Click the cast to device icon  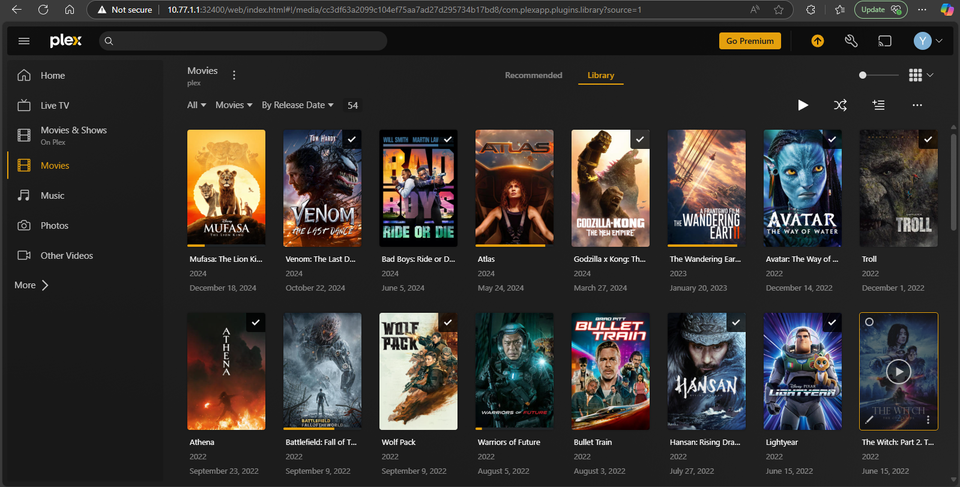click(x=884, y=41)
